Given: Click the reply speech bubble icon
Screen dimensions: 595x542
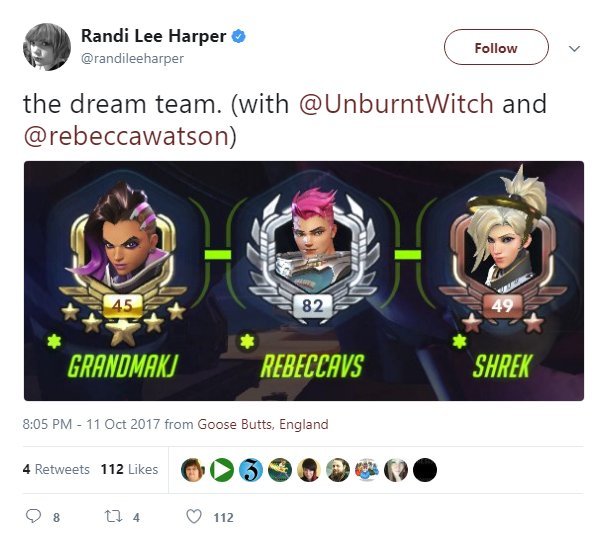Looking at the screenshot, I should coord(33,516).
